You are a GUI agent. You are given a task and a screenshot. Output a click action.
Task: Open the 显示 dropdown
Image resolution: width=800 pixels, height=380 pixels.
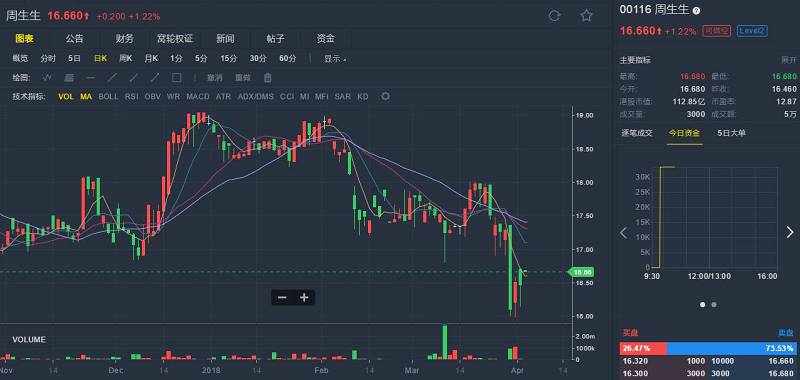(x=335, y=59)
